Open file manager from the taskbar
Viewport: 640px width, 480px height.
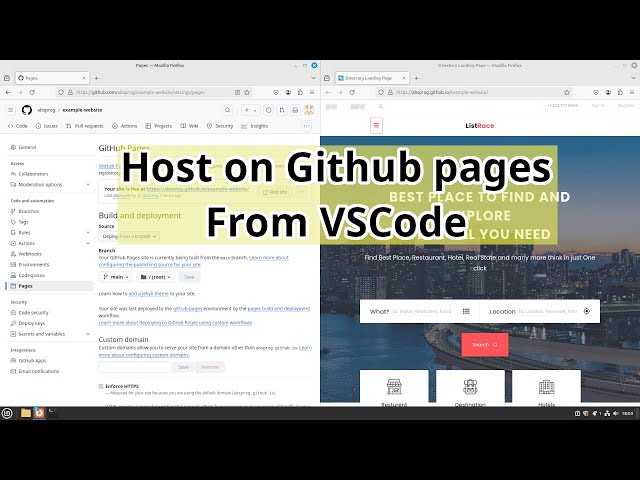point(26,413)
